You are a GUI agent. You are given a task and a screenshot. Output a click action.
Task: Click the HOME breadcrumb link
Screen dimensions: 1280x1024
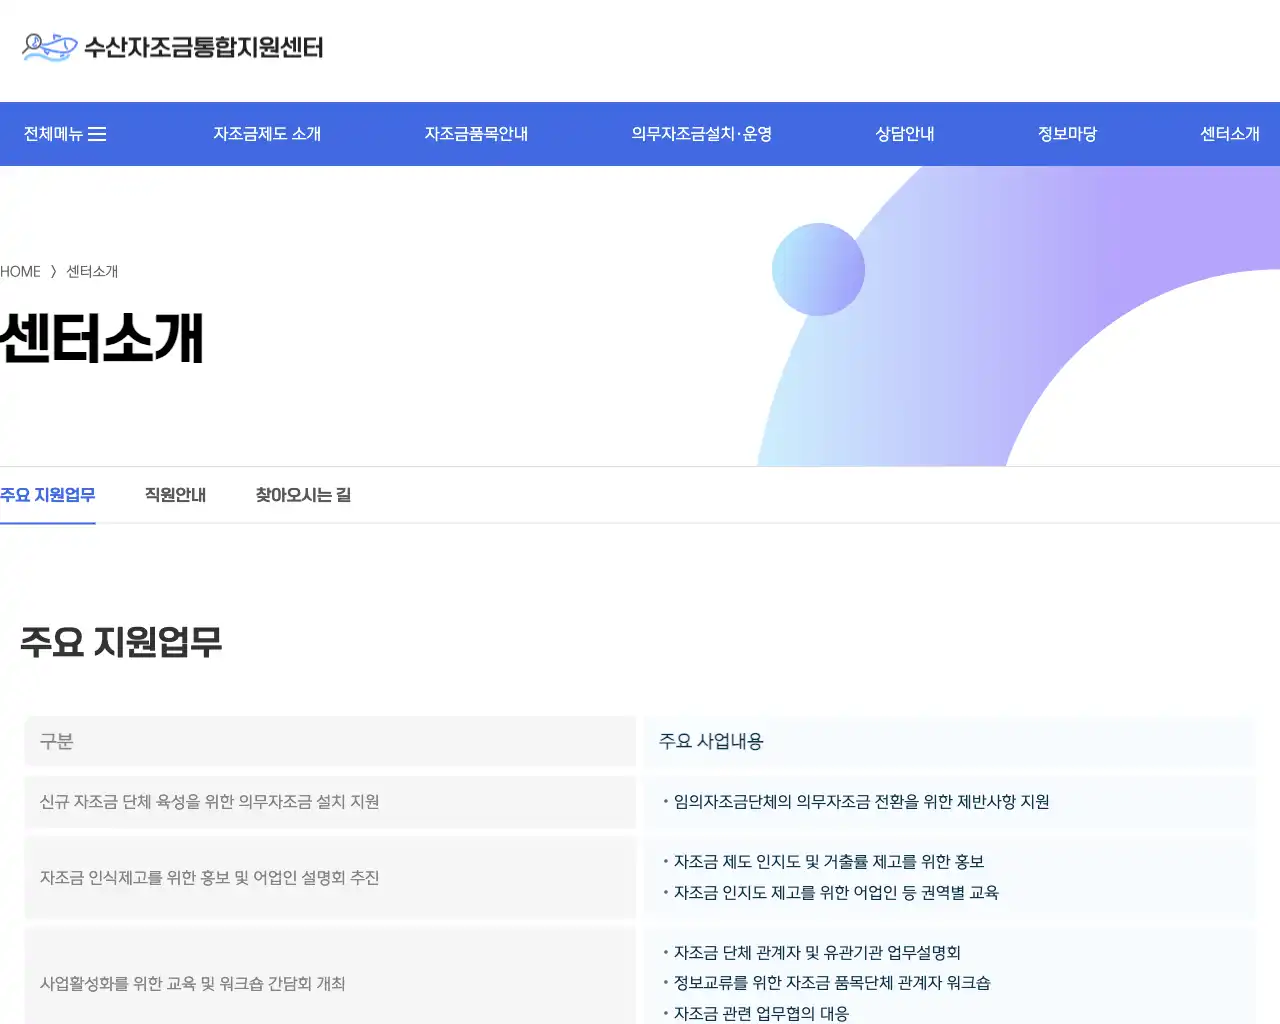pyautogui.click(x=20, y=271)
